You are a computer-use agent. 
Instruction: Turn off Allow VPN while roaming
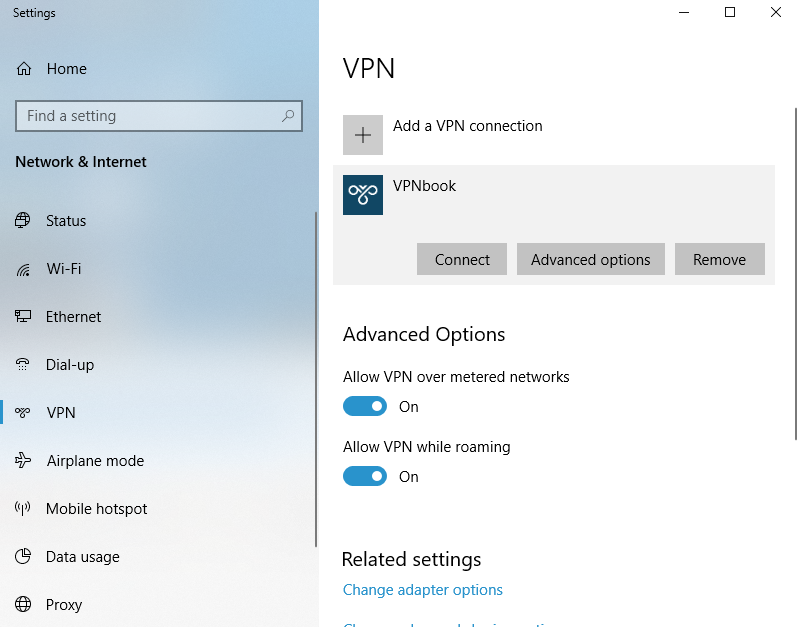pos(365,477)
